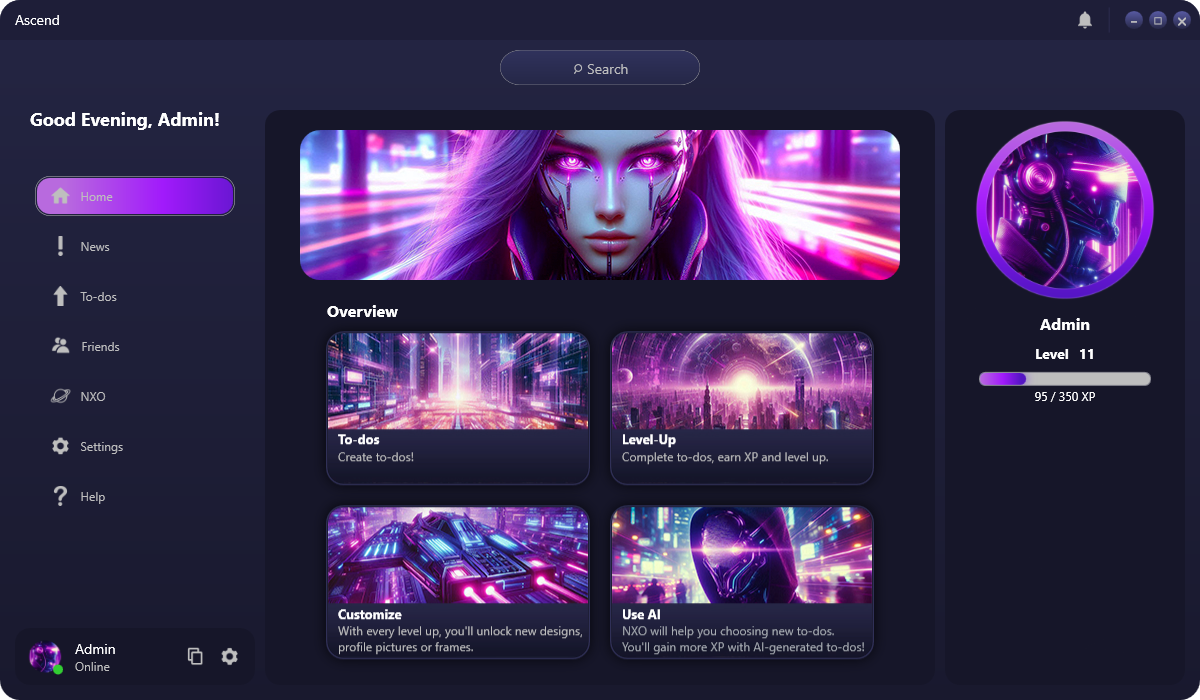Viewport: 1200px width, 700px height.
Task: Click into the Search field
Action: coord(600,68)
